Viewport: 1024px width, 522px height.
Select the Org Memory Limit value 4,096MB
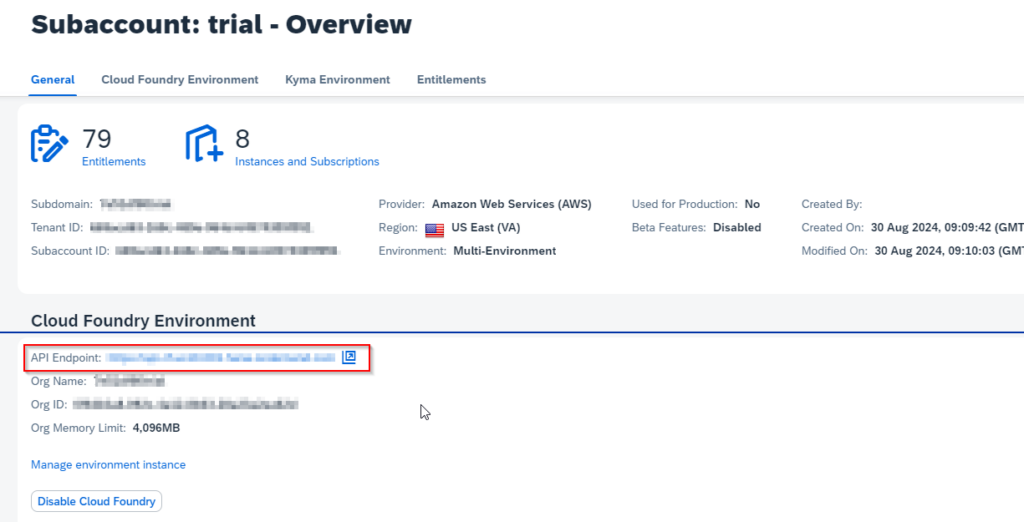pos(156,428)
